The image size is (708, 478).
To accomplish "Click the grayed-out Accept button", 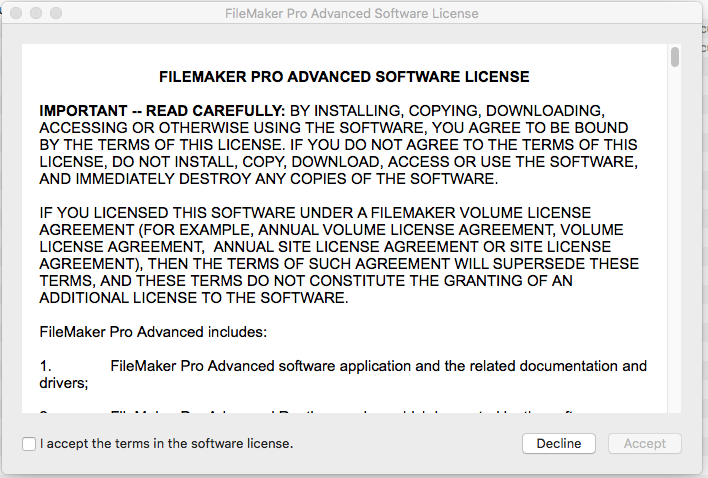I will pos(645,444).
